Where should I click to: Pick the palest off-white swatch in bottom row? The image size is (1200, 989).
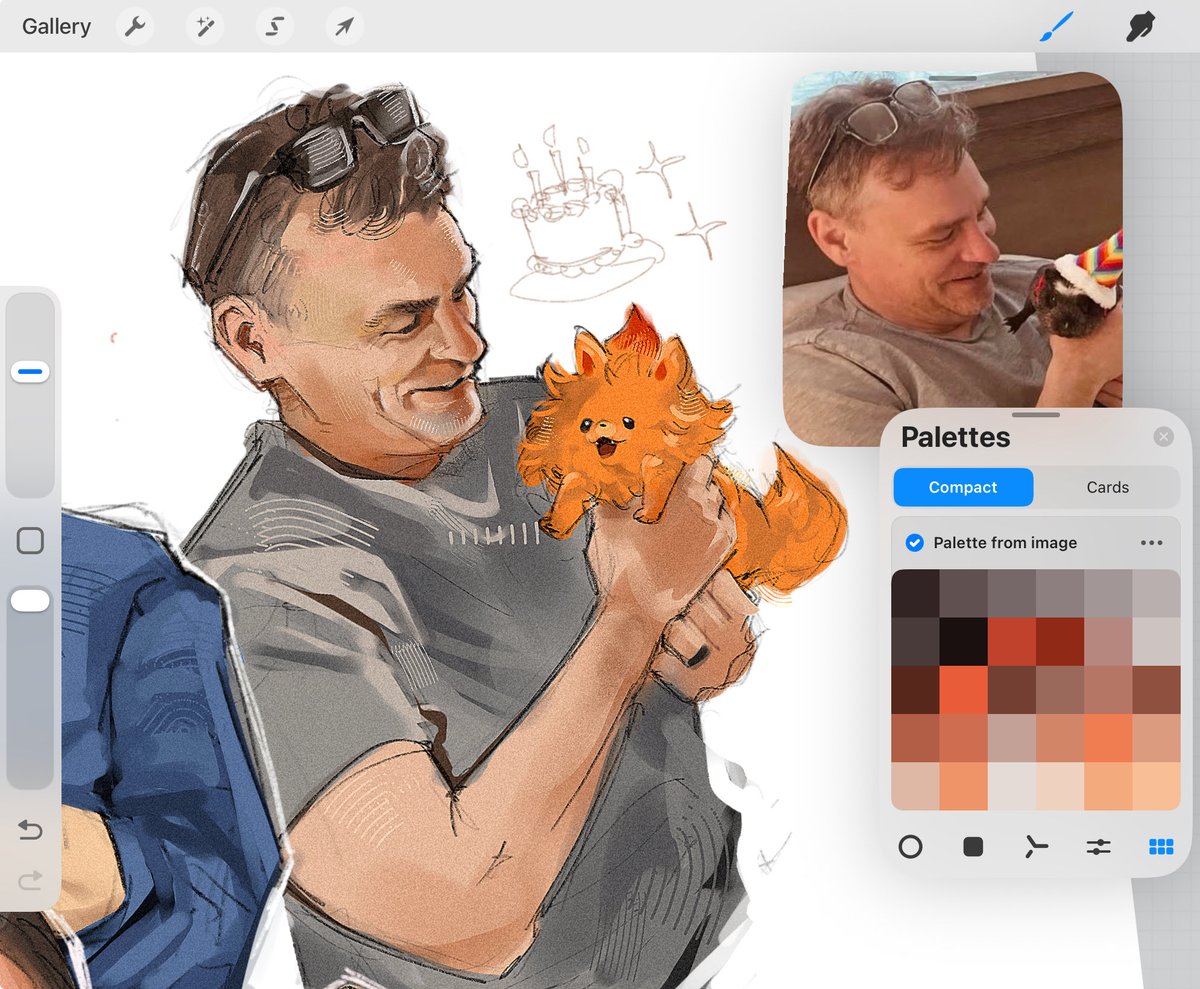pyautogui.click(x=1011, y=786)
